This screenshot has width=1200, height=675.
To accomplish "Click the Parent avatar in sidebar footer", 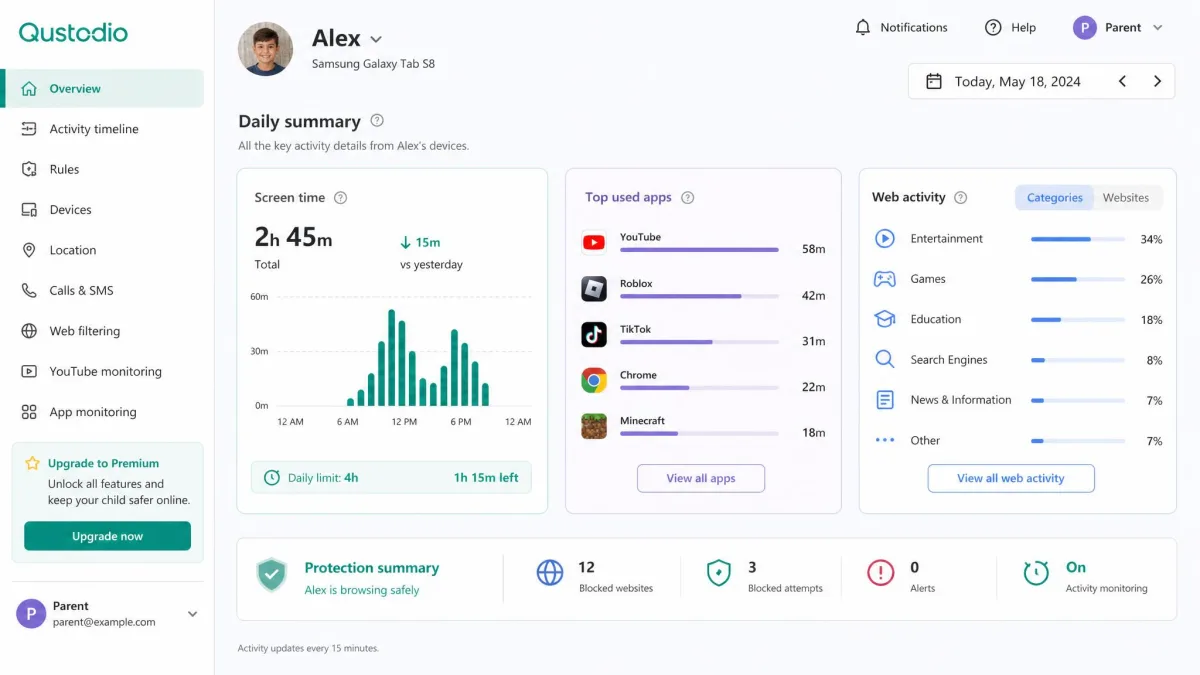I will coord(31,614).
